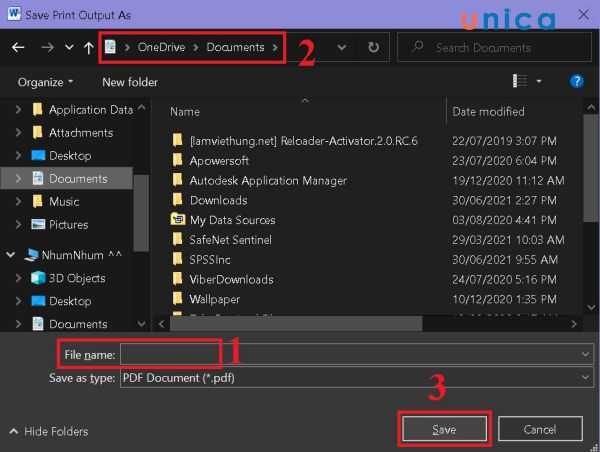Open recent locations dropdown arrow

pos(69,47)
